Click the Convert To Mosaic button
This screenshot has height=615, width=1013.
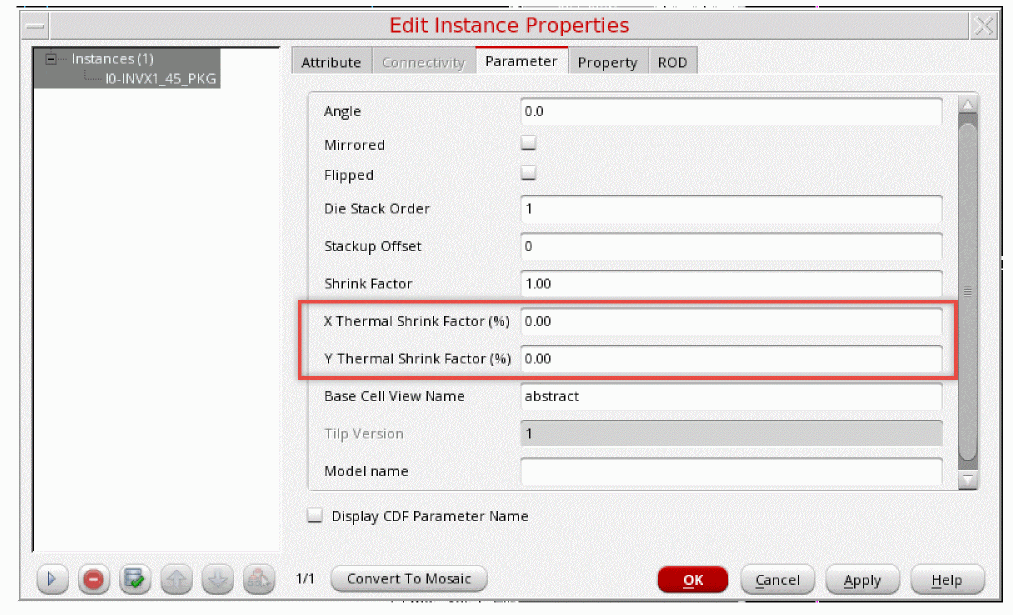tap(409, 579)
